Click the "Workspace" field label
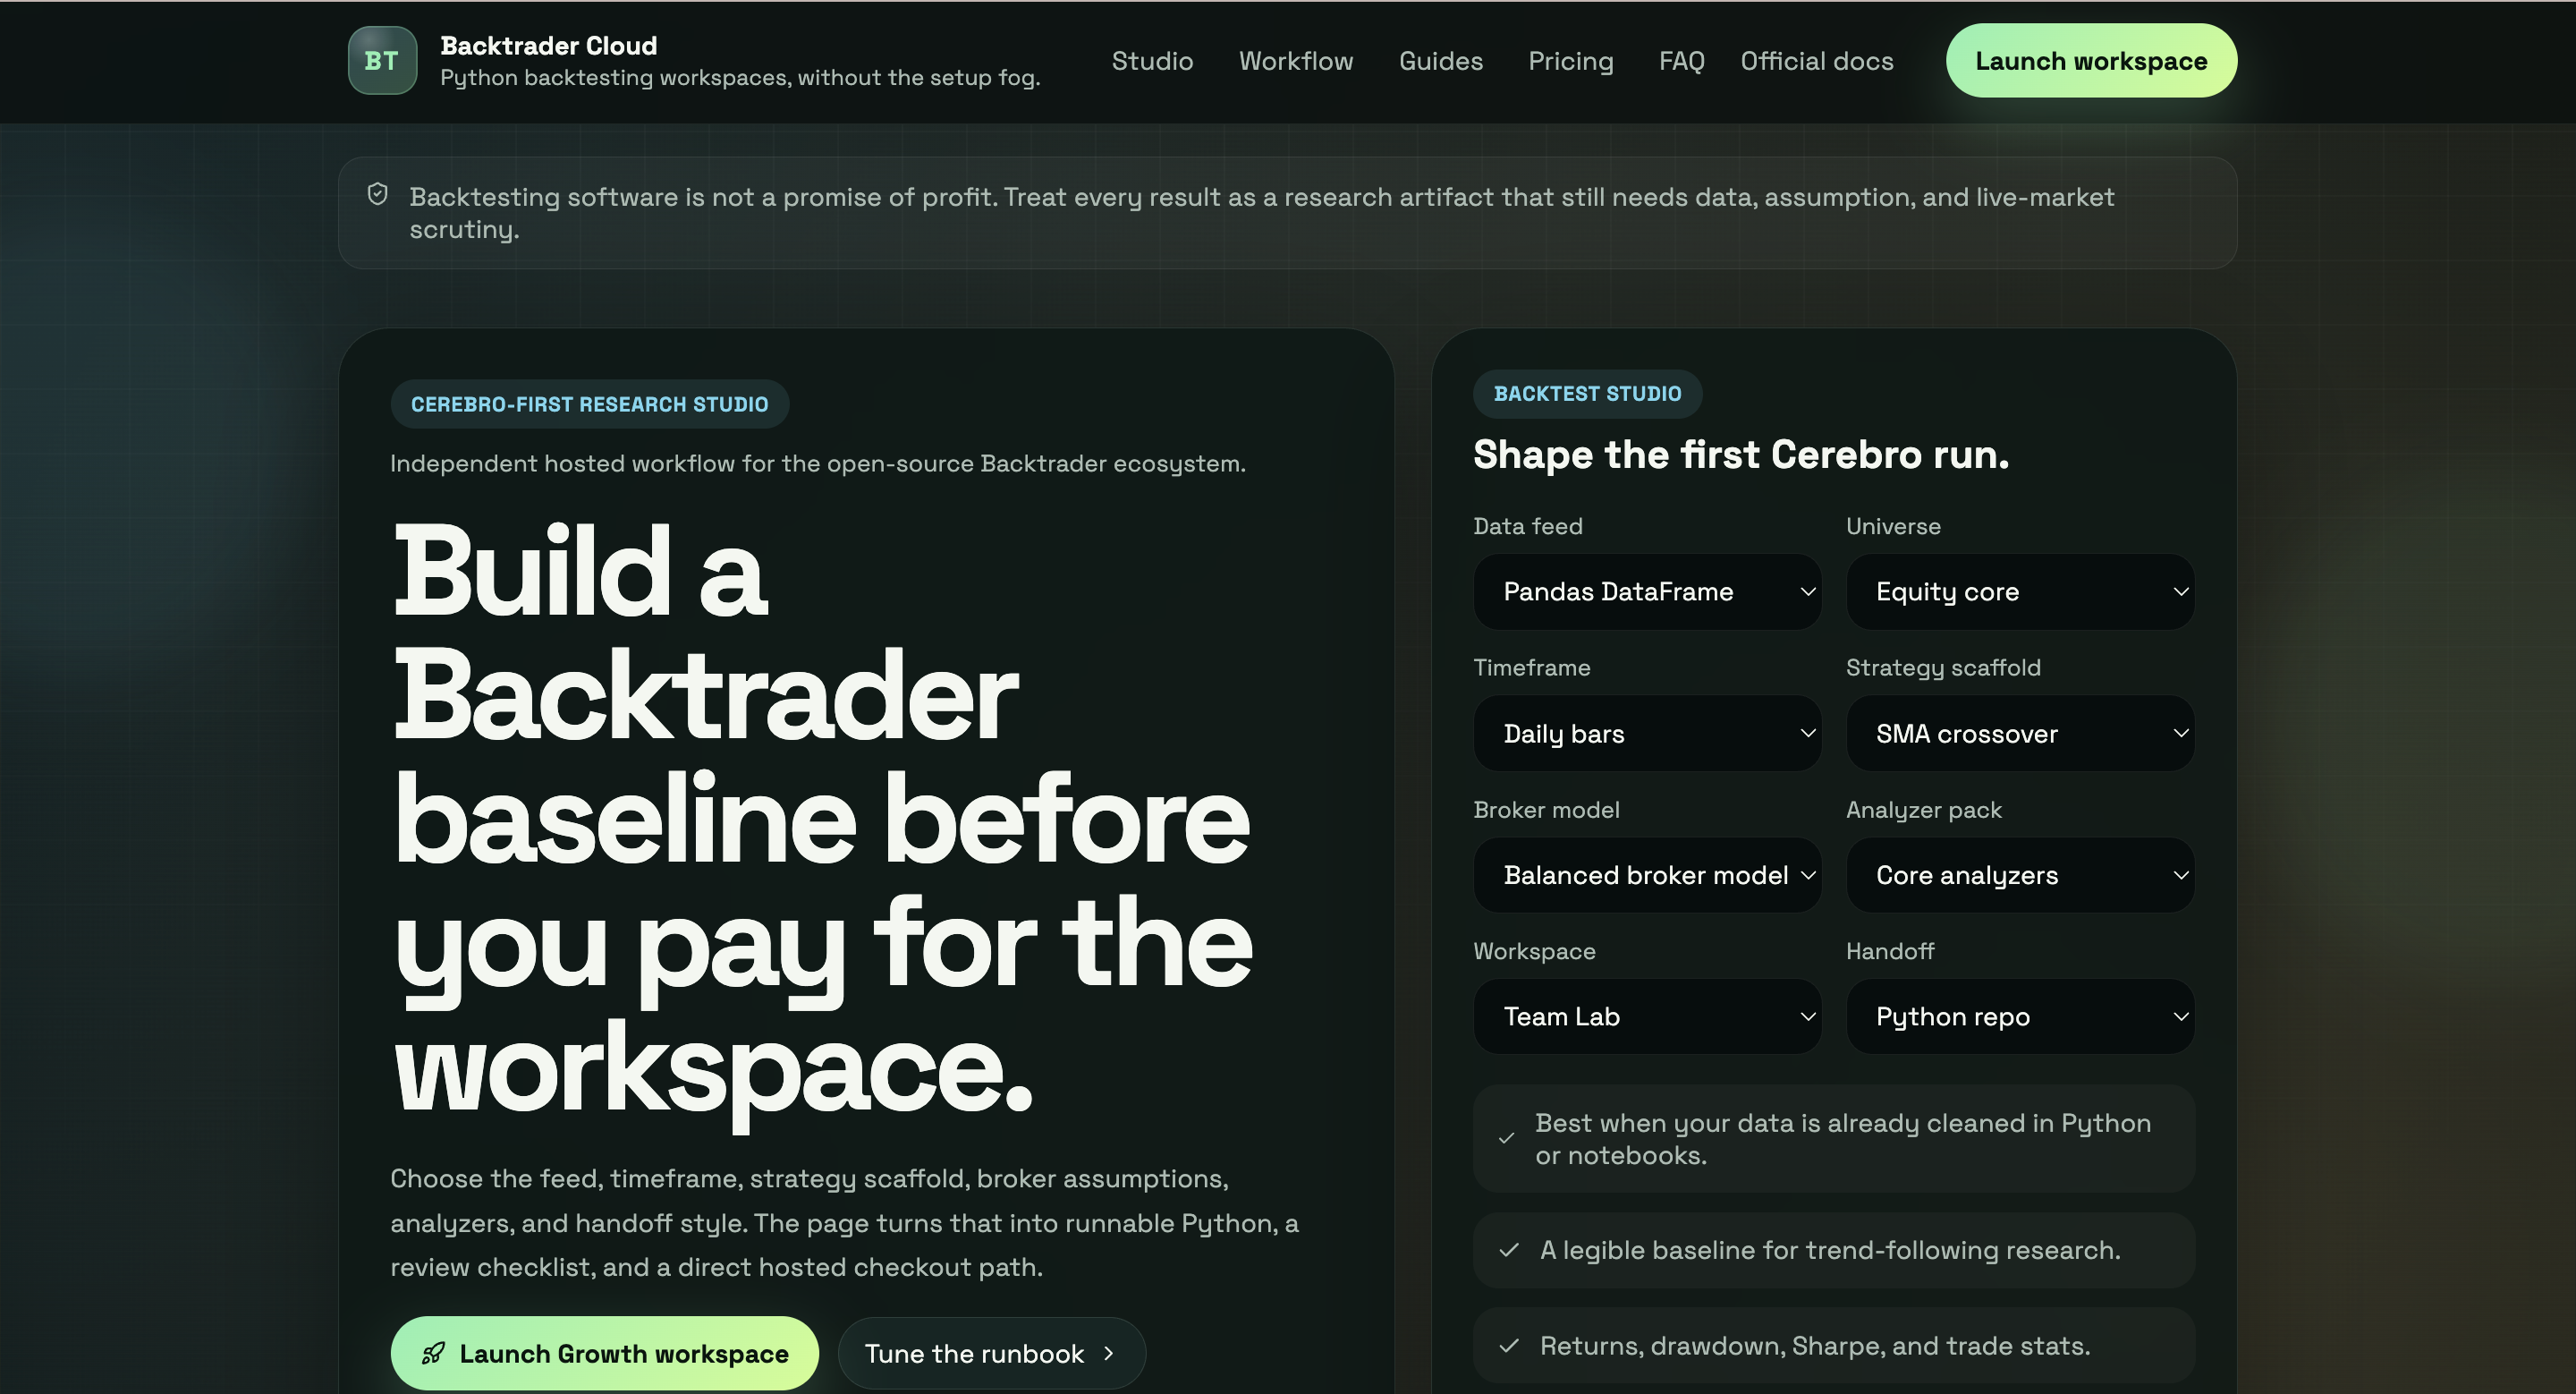This screenshot has width=2576, height=1394. 1534,951
